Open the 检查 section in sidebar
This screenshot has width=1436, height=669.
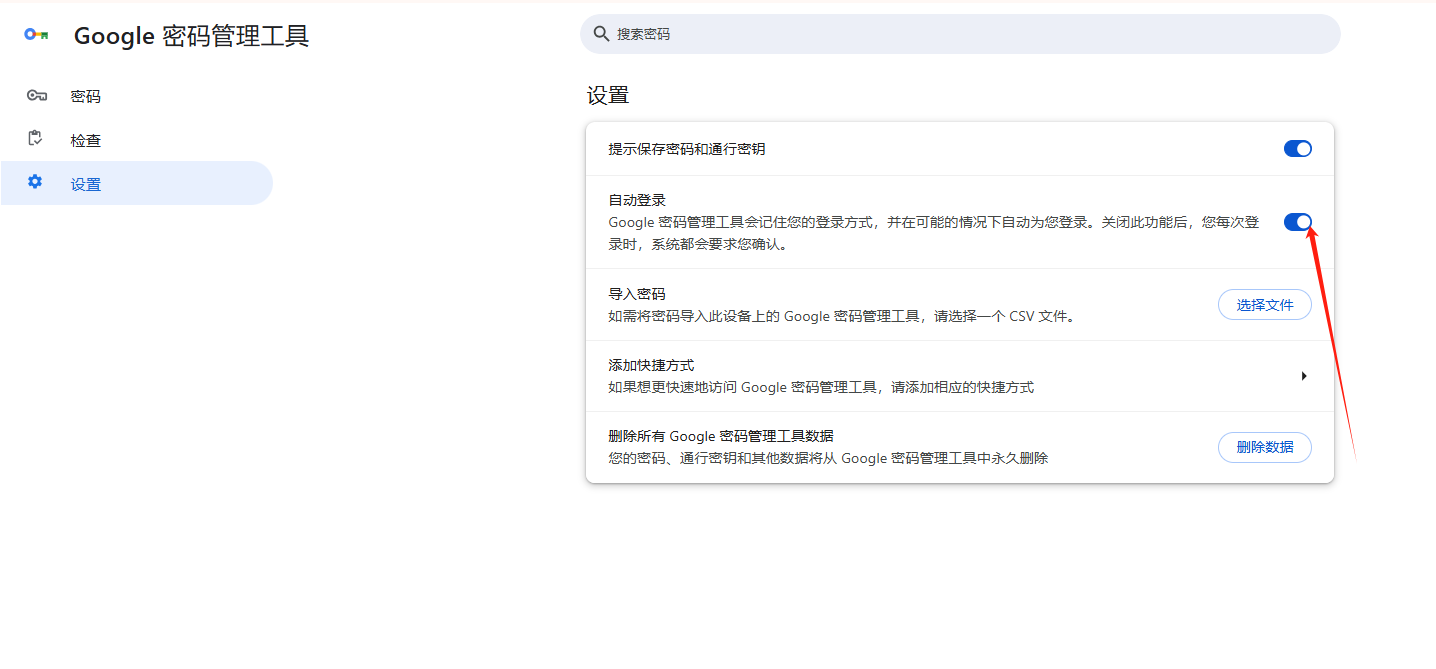point(136,140)
